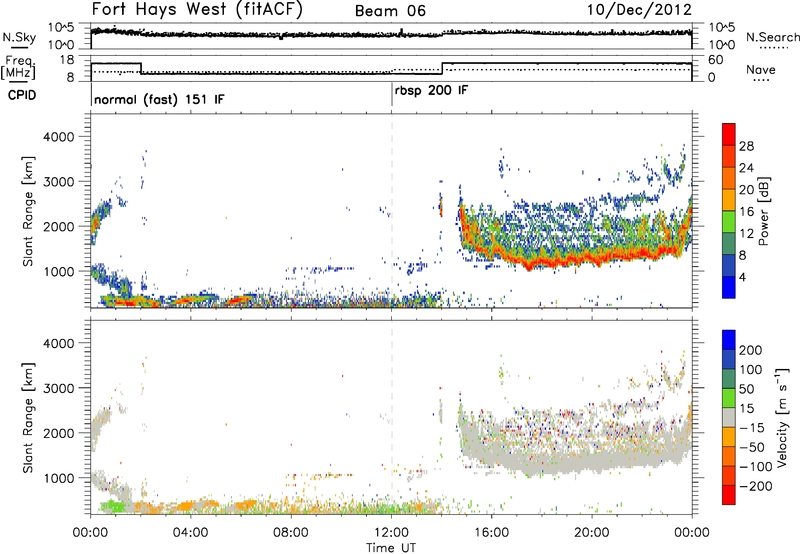The height and width of the screenshot is (554, 800).
Task: Click the '16' Power colorbar label
Action: coord(746,212)
